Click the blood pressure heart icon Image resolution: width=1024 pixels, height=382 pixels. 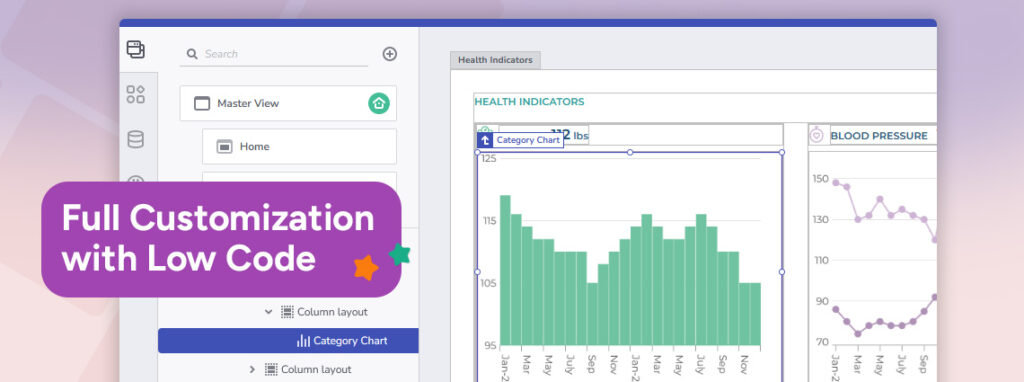click(x=816, y=136)
